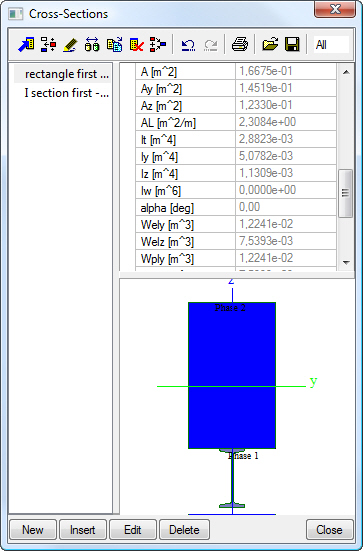Click the delete icon with red X
363x551 pixels.
pyautogui.click(x=136, y=45)
